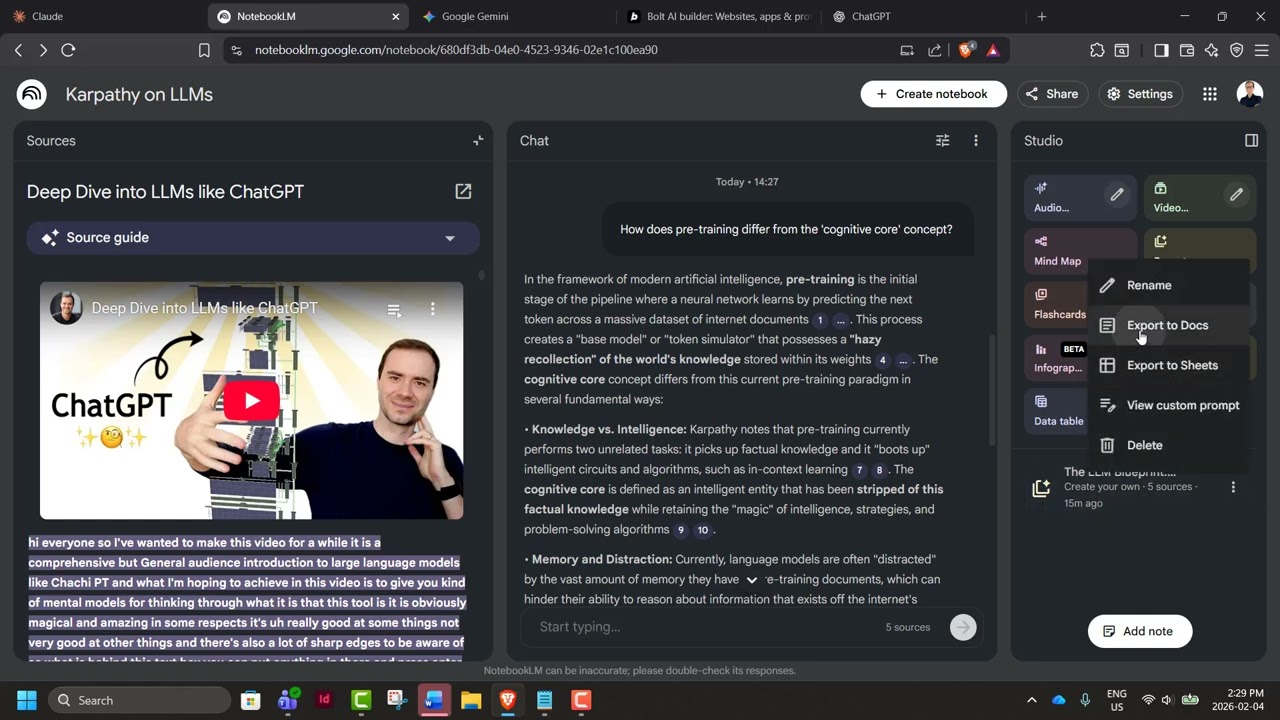Click the Create notebook button

pyautogui.click(x=933, y=94)
